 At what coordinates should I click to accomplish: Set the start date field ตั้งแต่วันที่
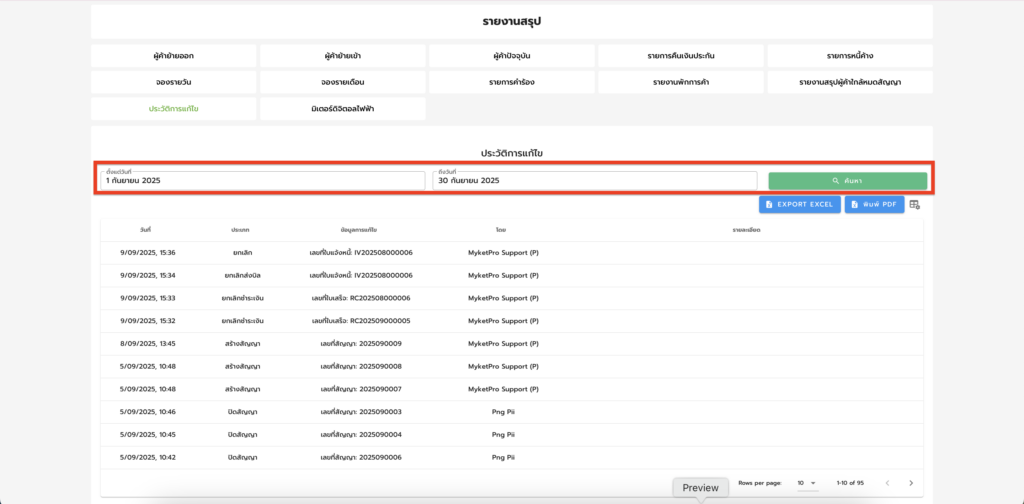[x=263, y=180]
